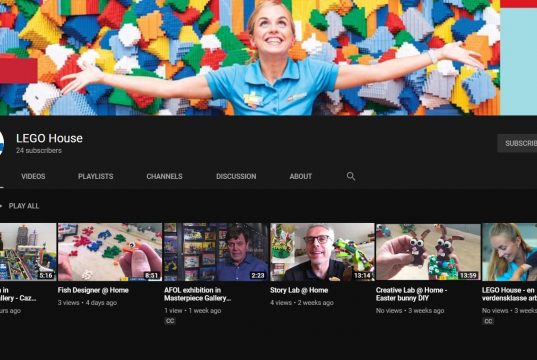This screenshot has width=537, height=360.
Task: Click the CC badge under AFOL exhibition
Action: coord(170,321)
